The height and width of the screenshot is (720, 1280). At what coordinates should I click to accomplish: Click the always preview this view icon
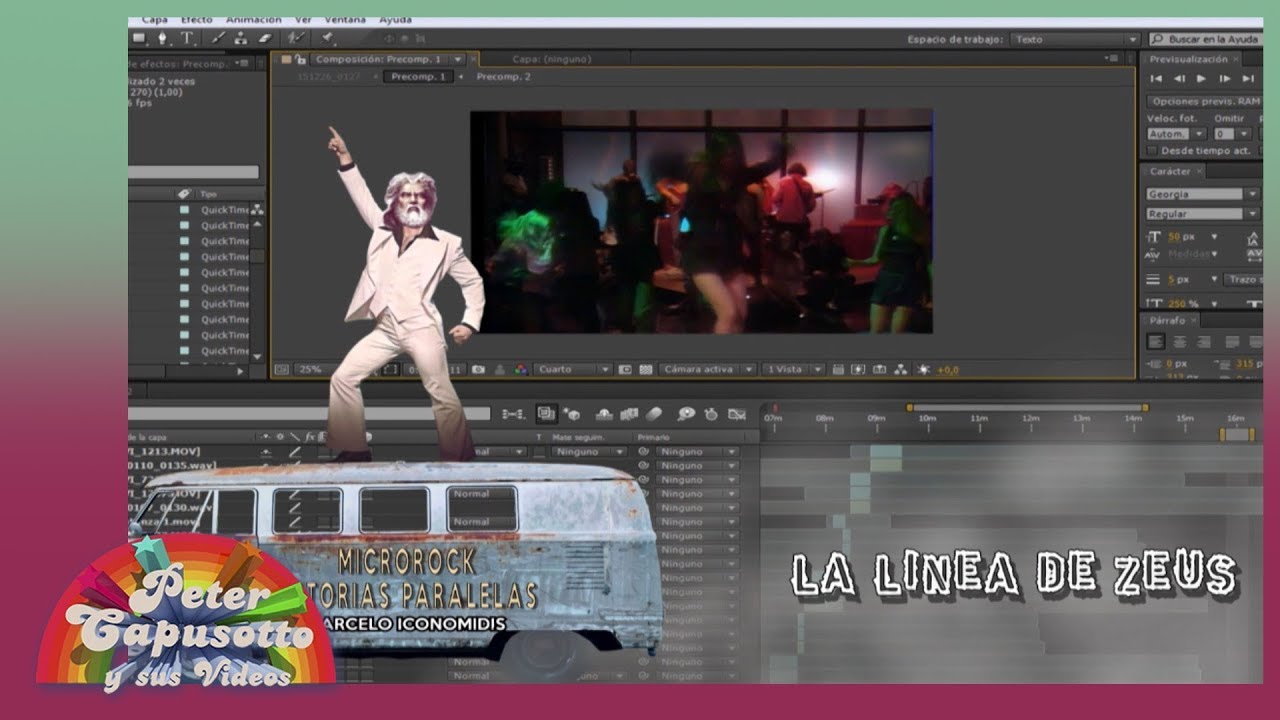(282, 369)
